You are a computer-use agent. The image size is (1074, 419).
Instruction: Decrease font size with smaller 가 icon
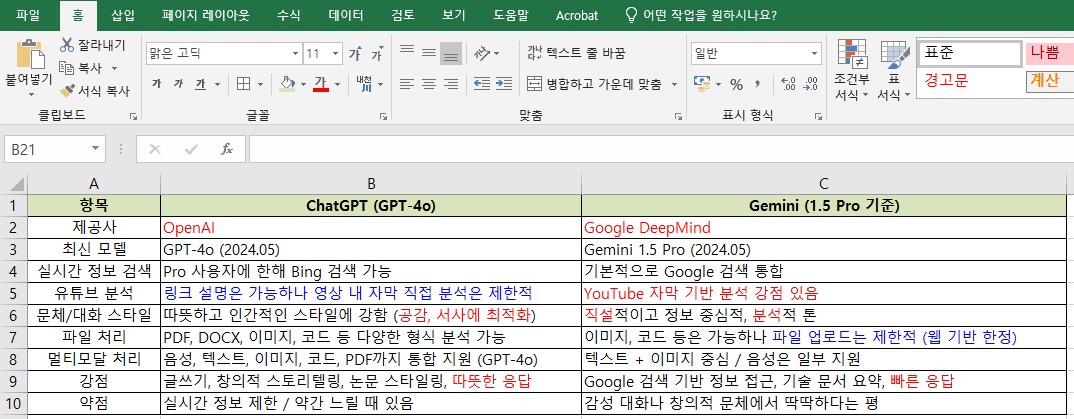(x=377, y=53)
